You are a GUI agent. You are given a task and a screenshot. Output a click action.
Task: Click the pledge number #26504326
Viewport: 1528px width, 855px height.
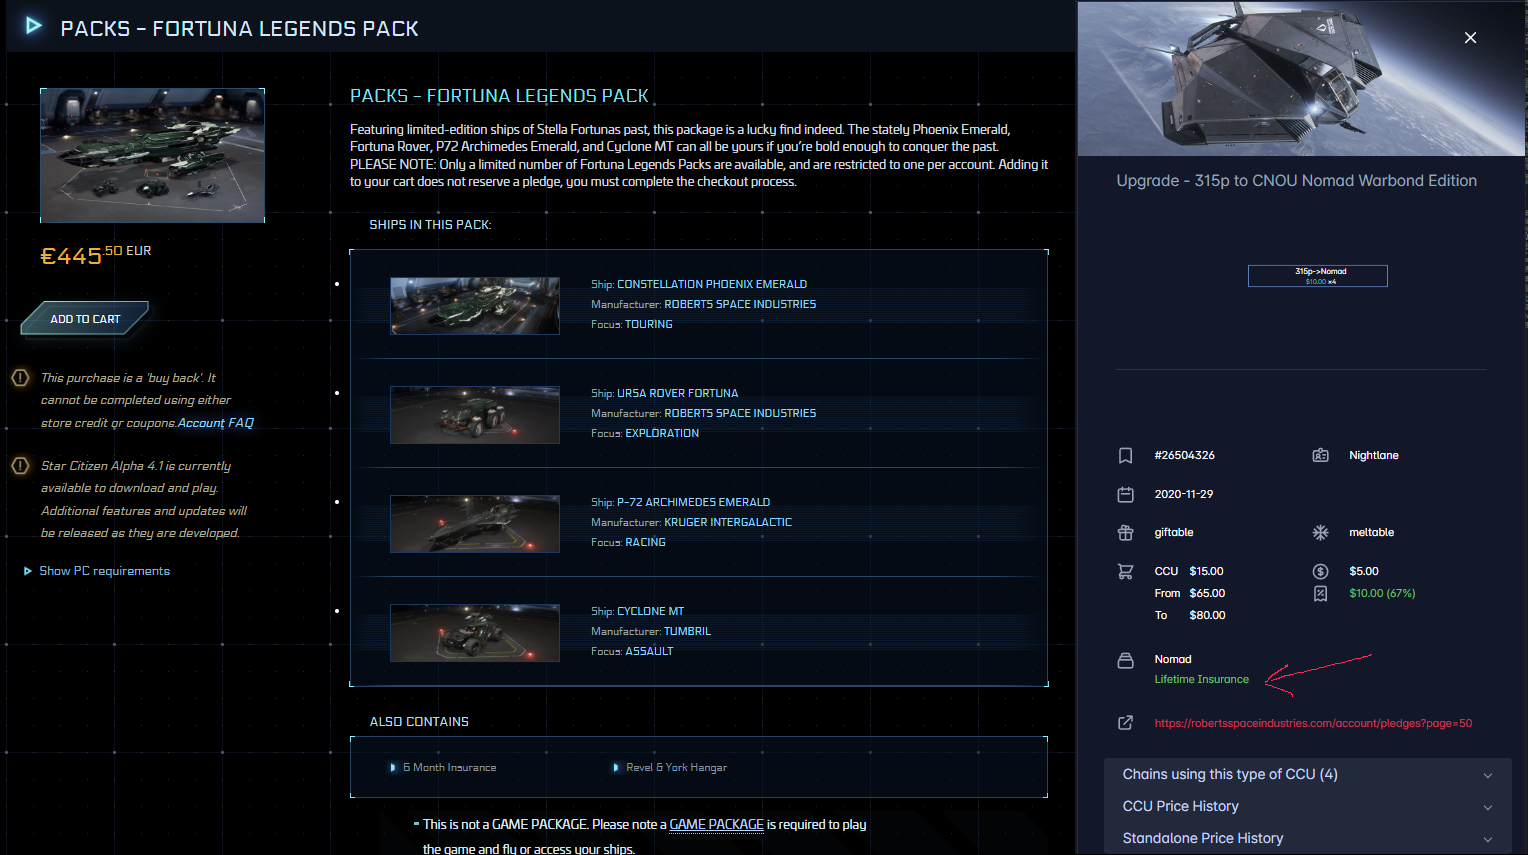(x=1184, y=455)
